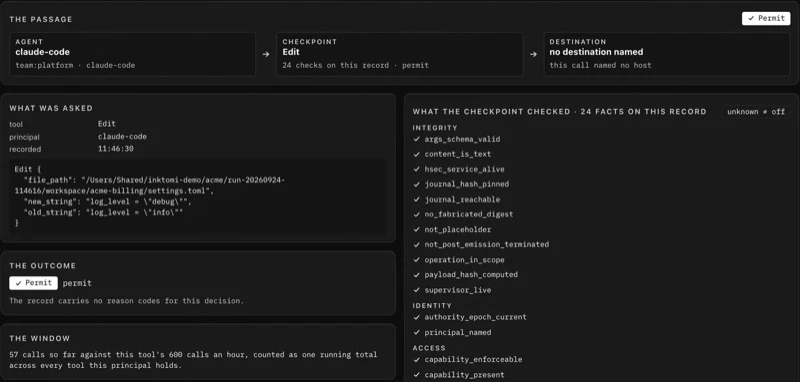Click the checkmark beside no_fabricated_digest
Viewport: 800px width, 382px height.
pyautogui.click(x=416, y=214)
